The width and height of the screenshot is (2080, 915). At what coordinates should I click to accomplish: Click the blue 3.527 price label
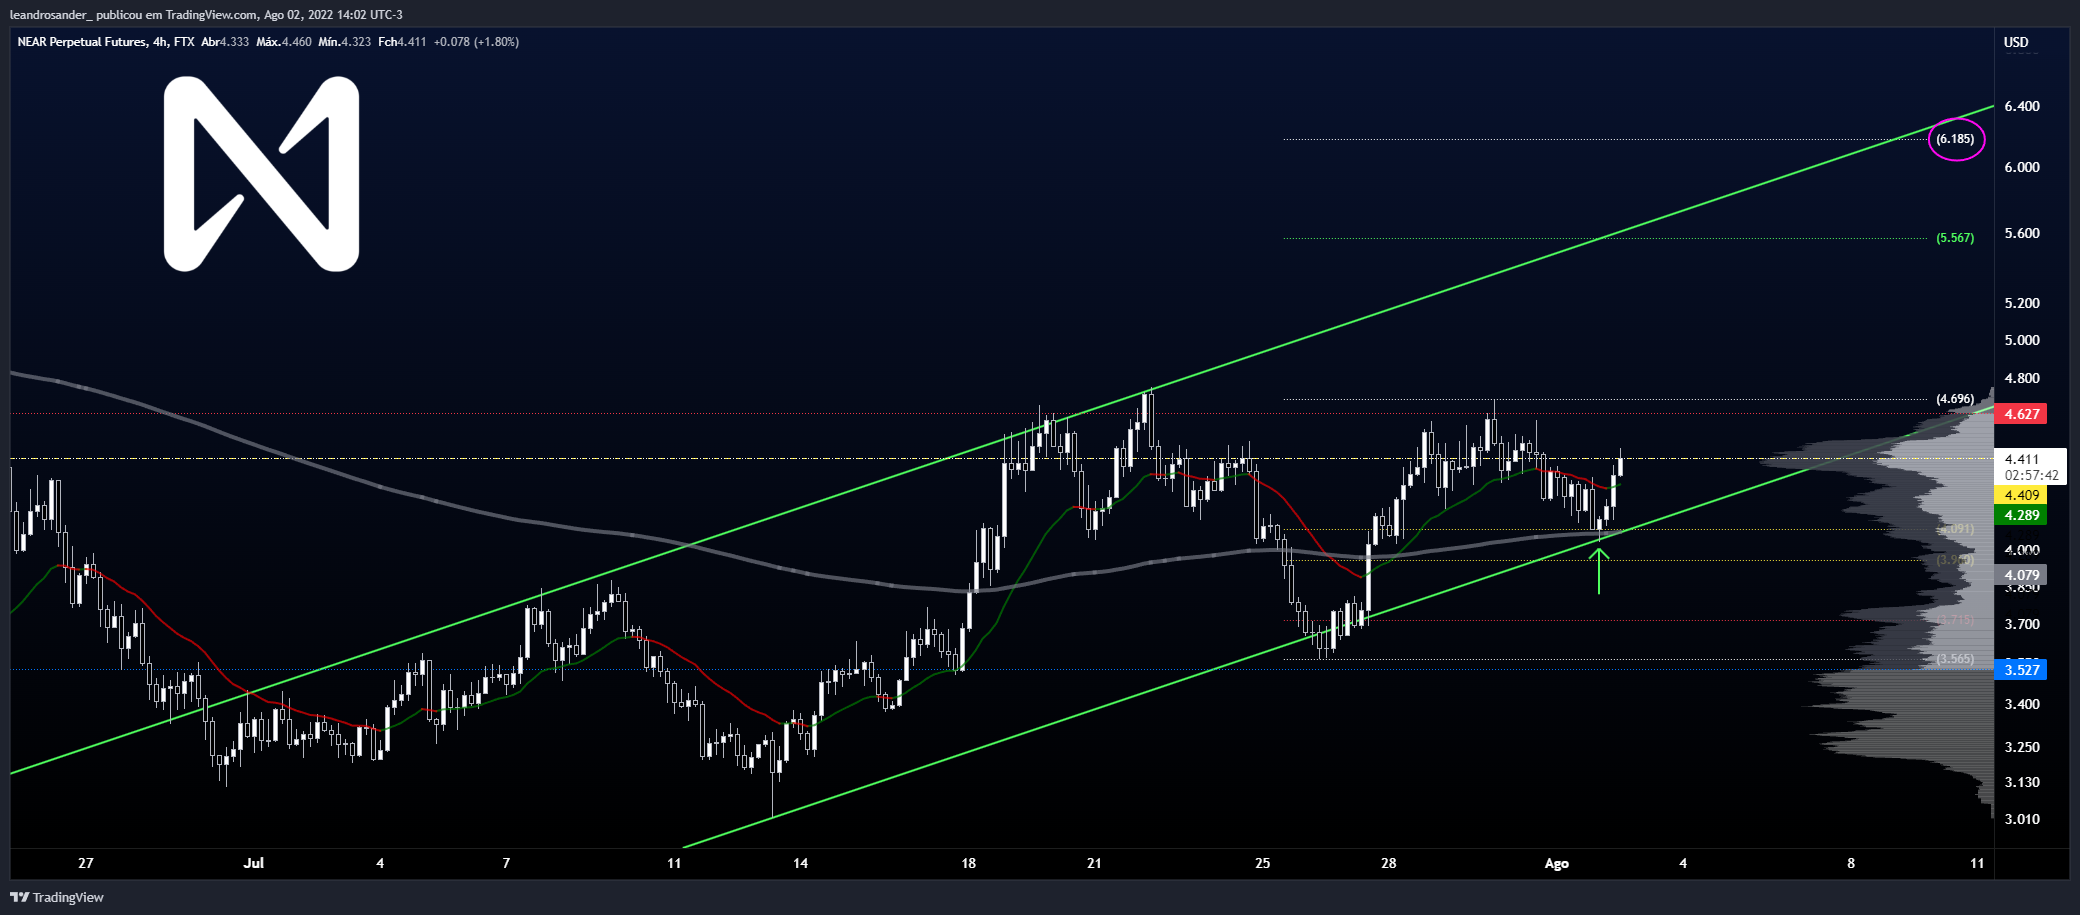(2021, 670)
